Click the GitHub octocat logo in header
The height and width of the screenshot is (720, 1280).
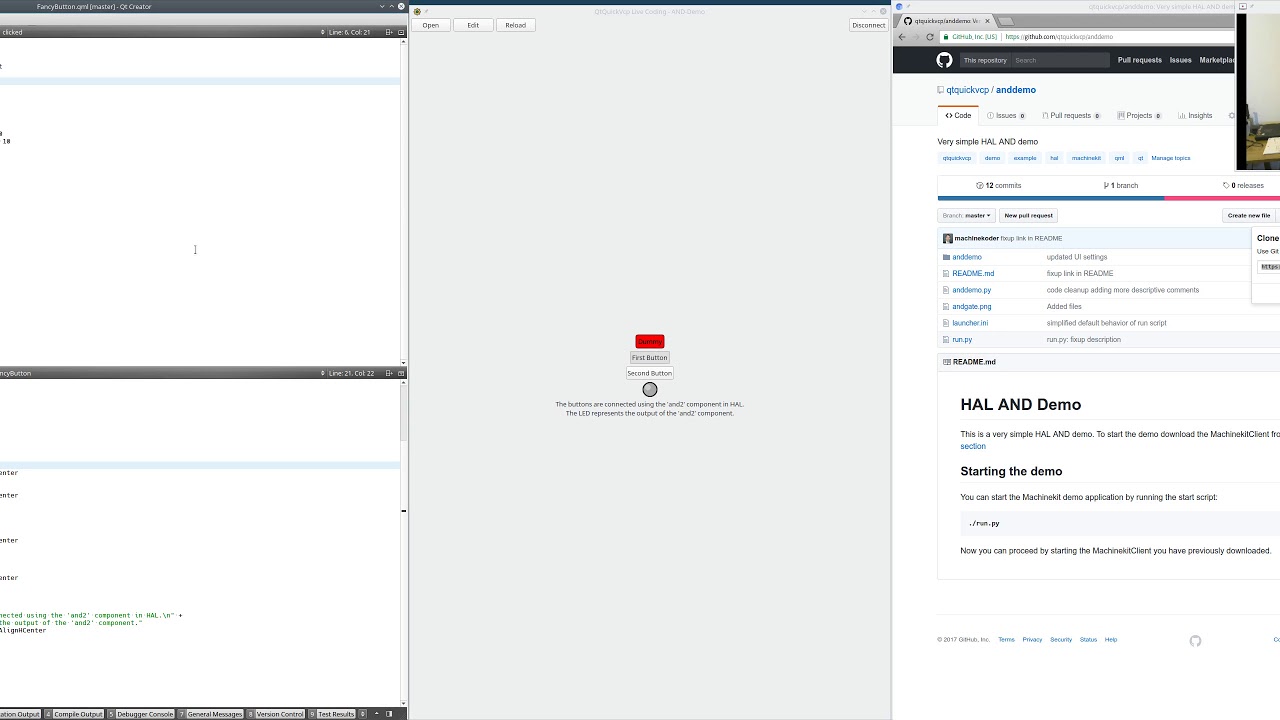[x=944, y=60]
